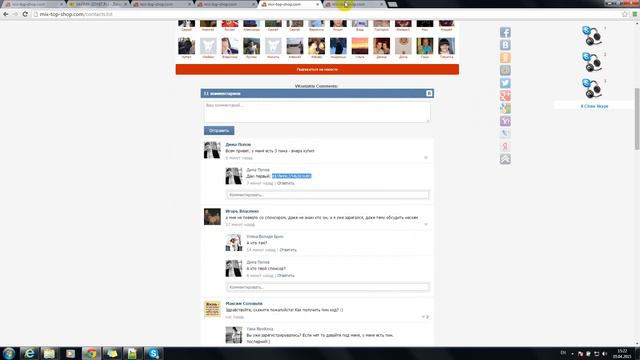This screenshot has height=360, width=640.
Task: Click the Игорь Власенко avatar
Action: [x=212, y=216]
